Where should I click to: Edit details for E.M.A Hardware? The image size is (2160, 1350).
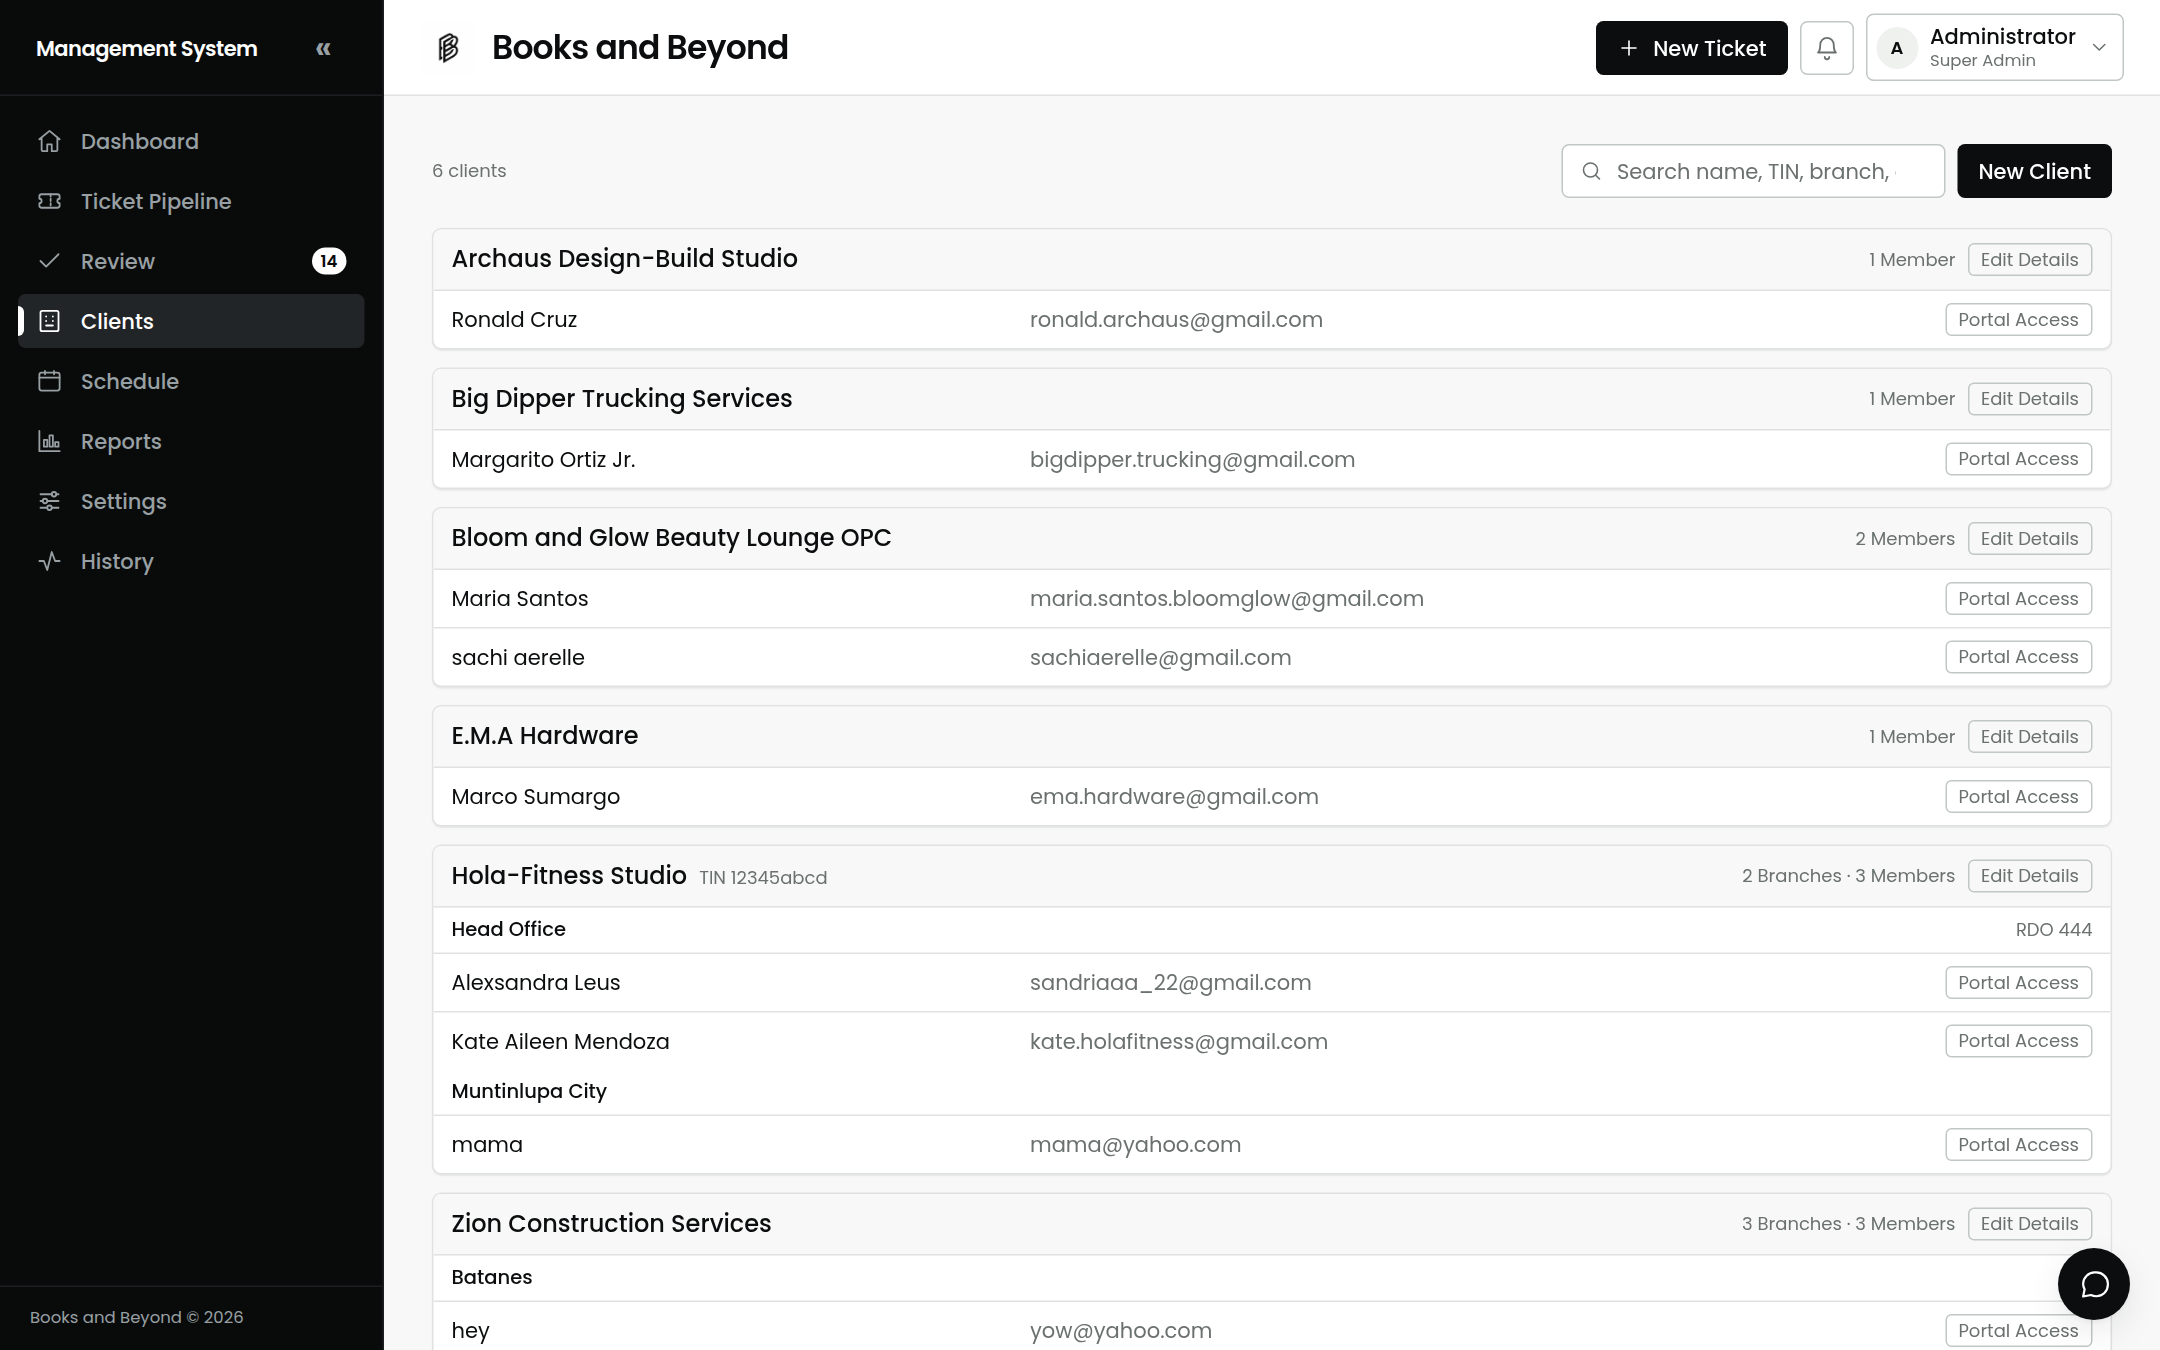(2030, 737)
